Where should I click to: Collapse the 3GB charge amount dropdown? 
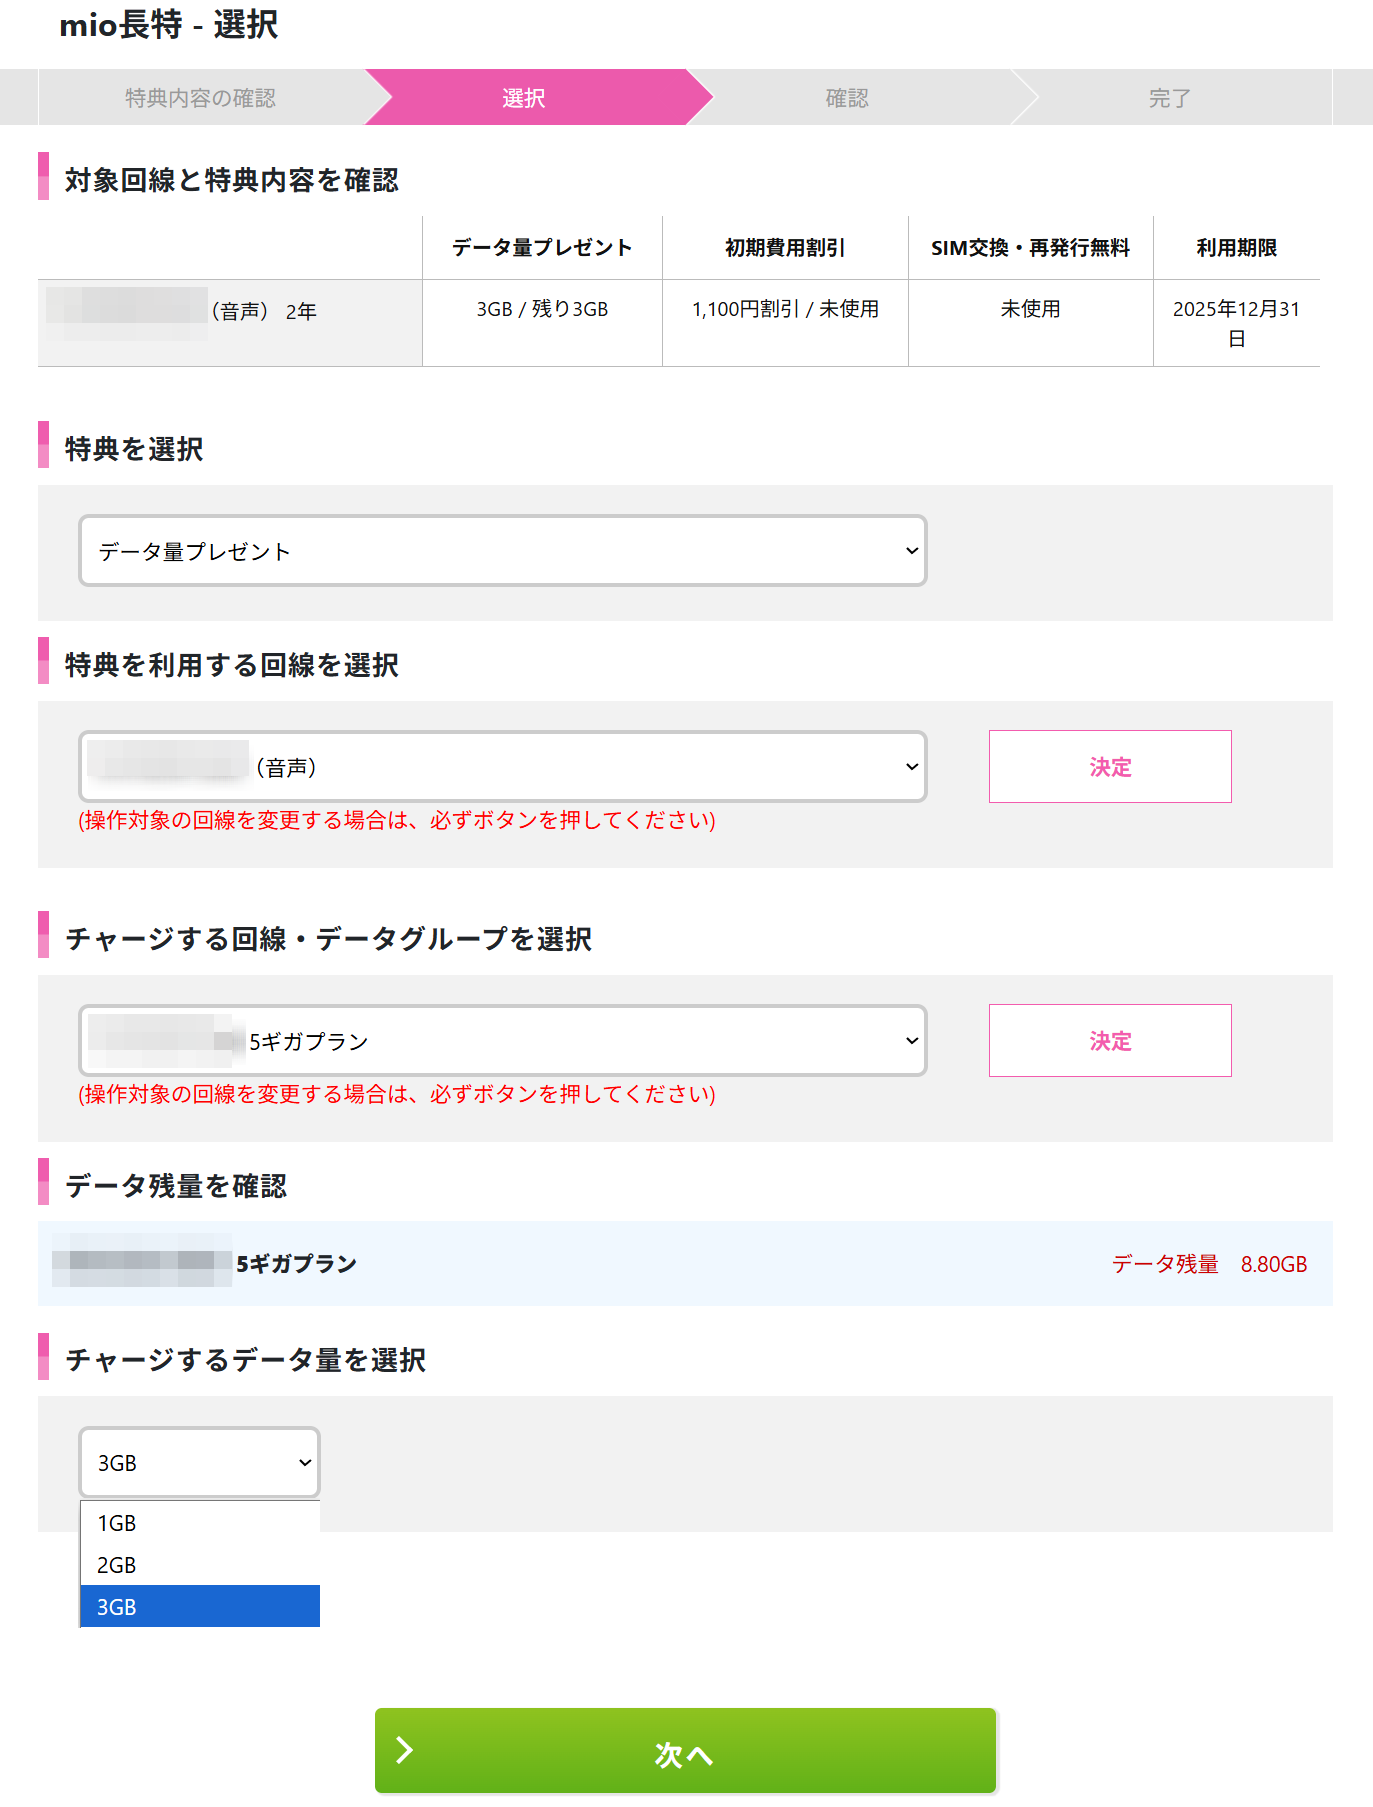click(200, 1463)
